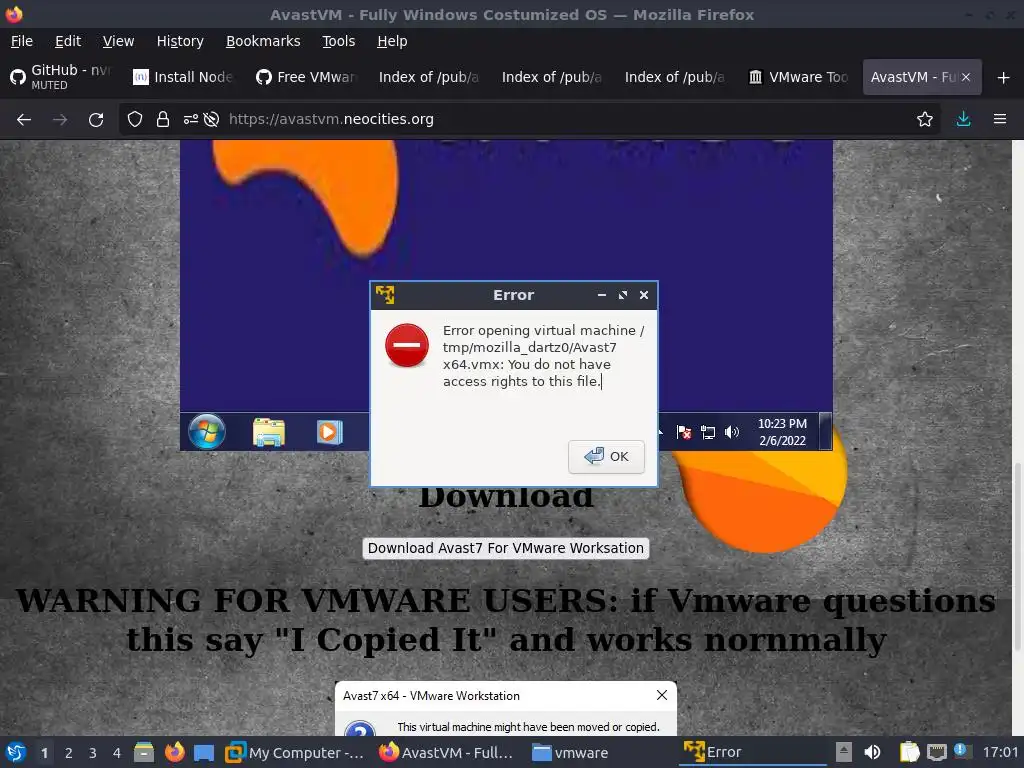
Task: Switch to the muted GitHub tab
Action: pyautogui.click(x=61, y=77)
